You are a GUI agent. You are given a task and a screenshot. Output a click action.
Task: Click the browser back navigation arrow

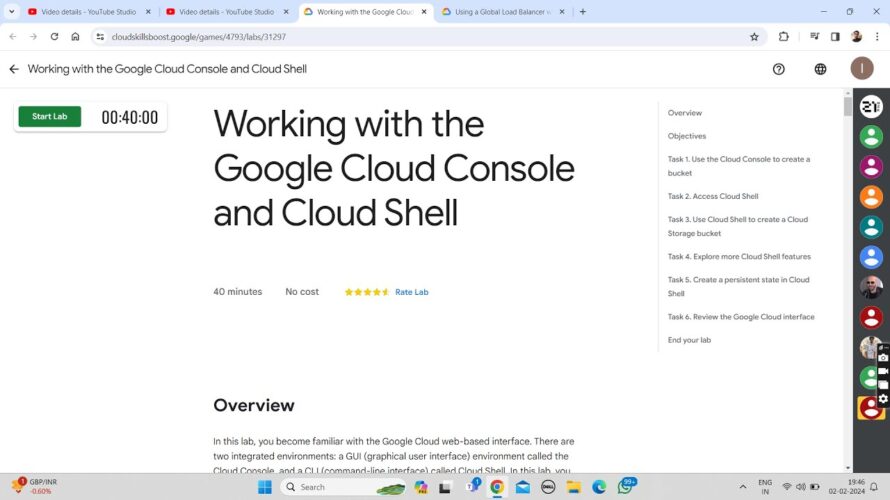pos(13,37)
